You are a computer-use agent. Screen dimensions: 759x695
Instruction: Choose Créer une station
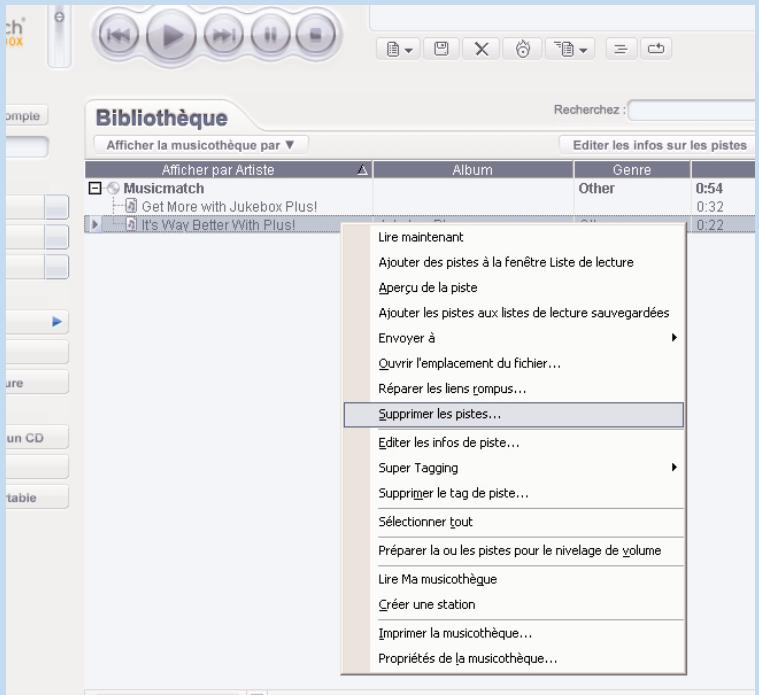pyautogui.click(x=514, y=604)
